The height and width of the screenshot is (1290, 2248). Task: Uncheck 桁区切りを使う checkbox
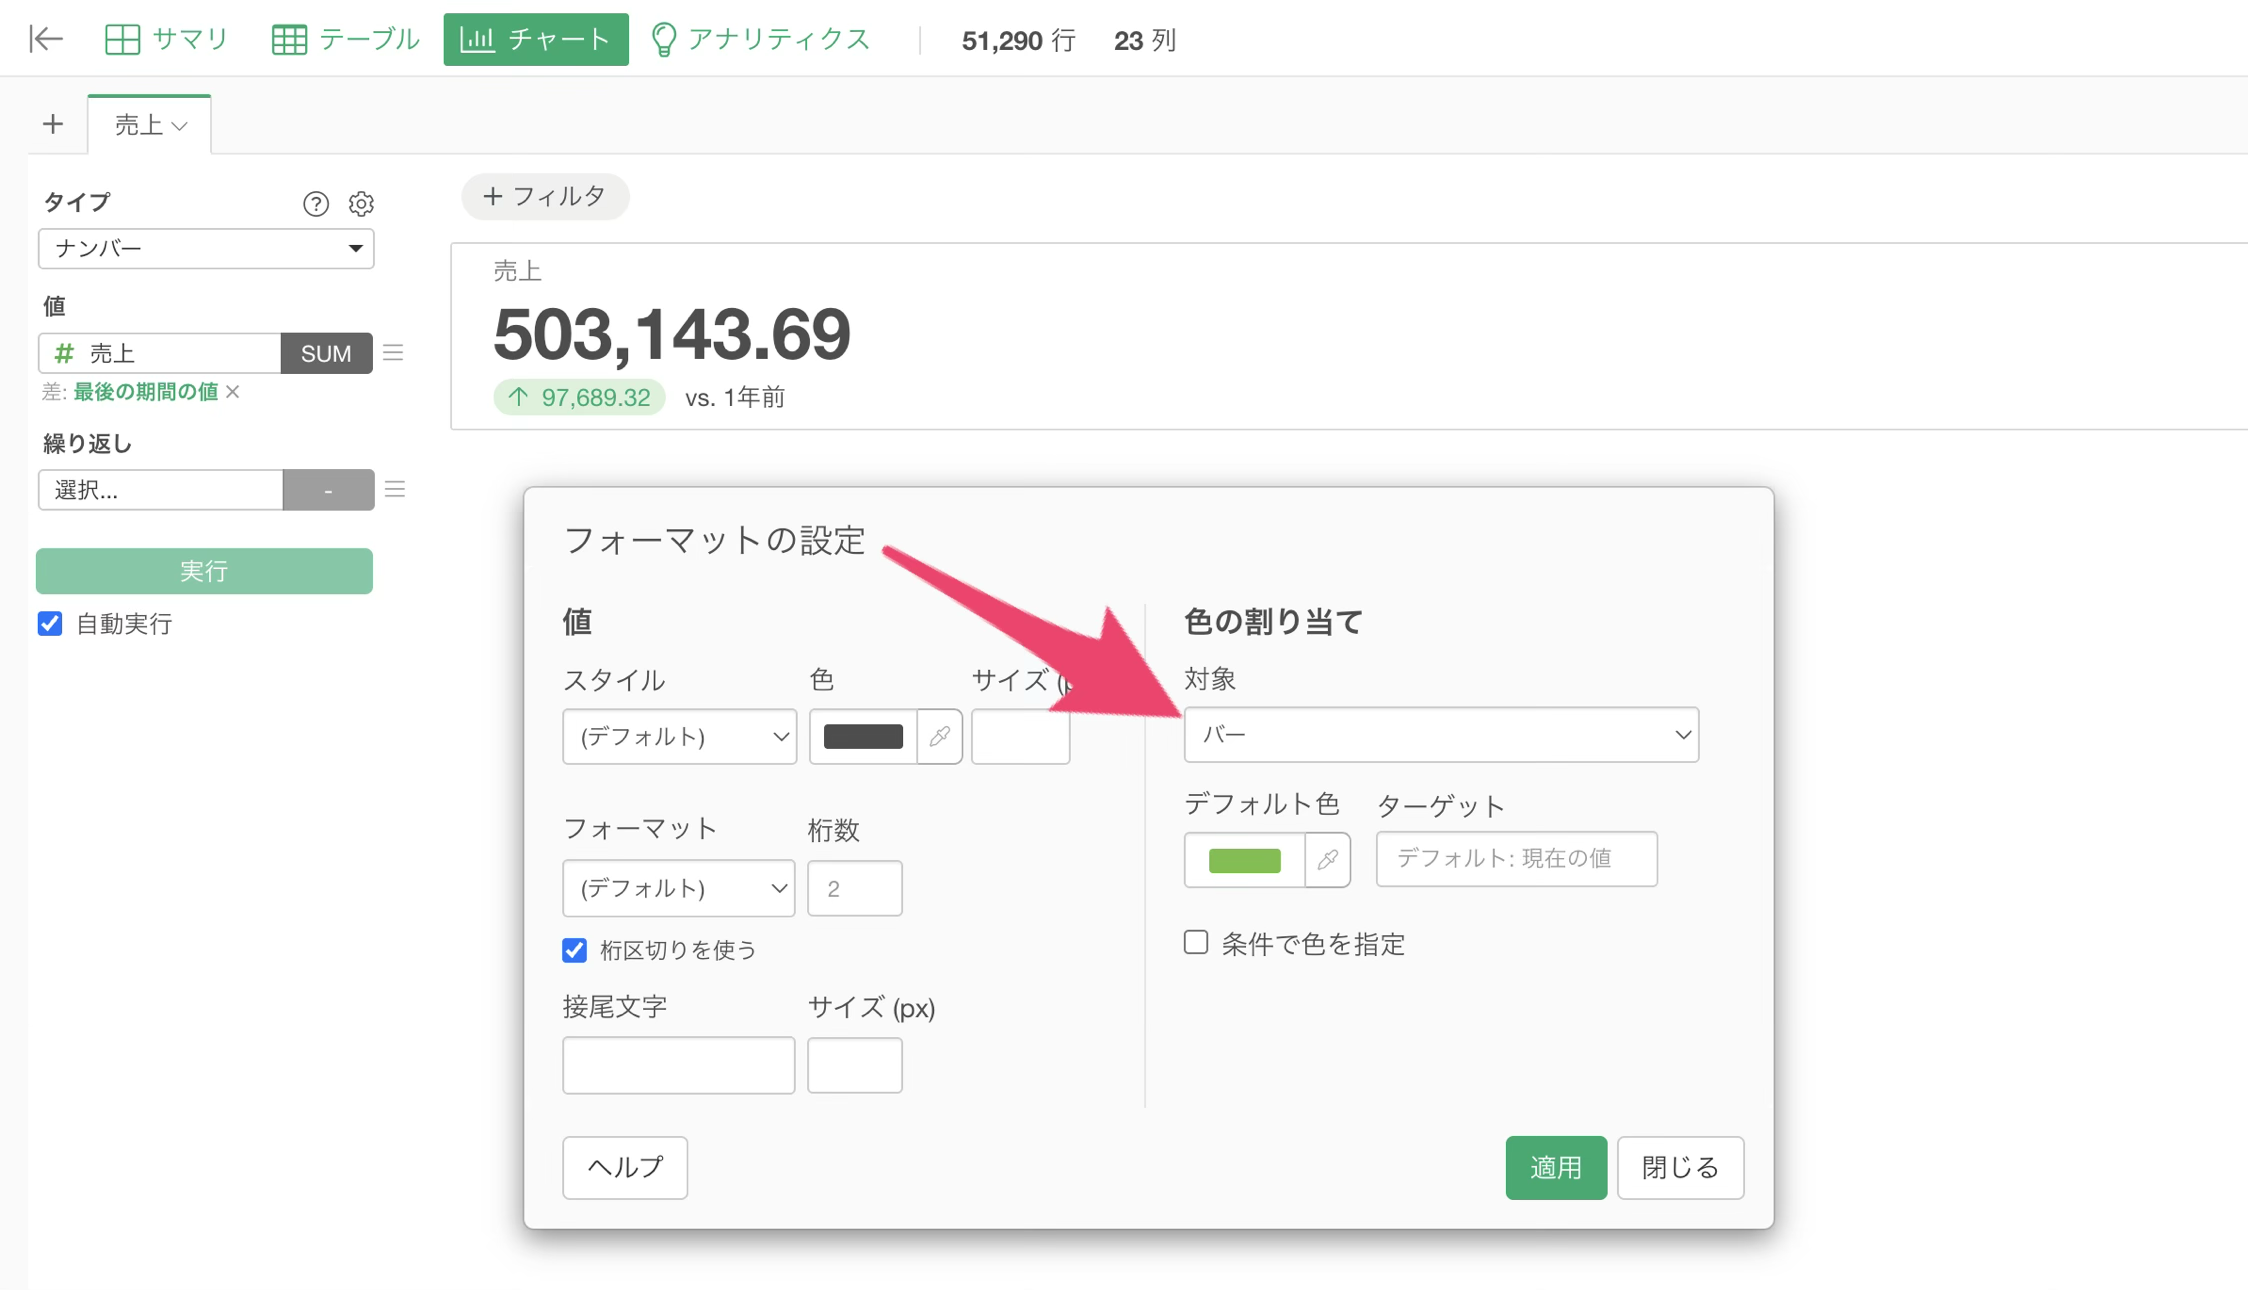(574, 950)
